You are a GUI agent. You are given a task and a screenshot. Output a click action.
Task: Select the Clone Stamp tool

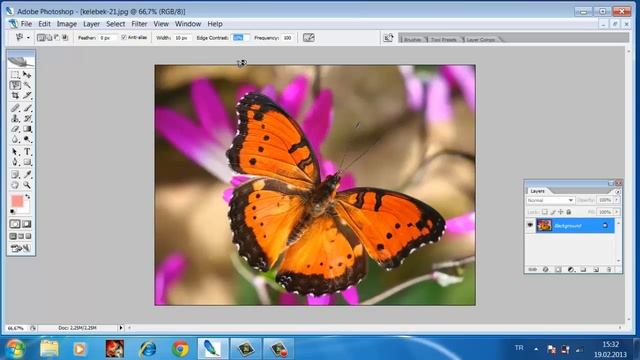(x=15, y=118)
